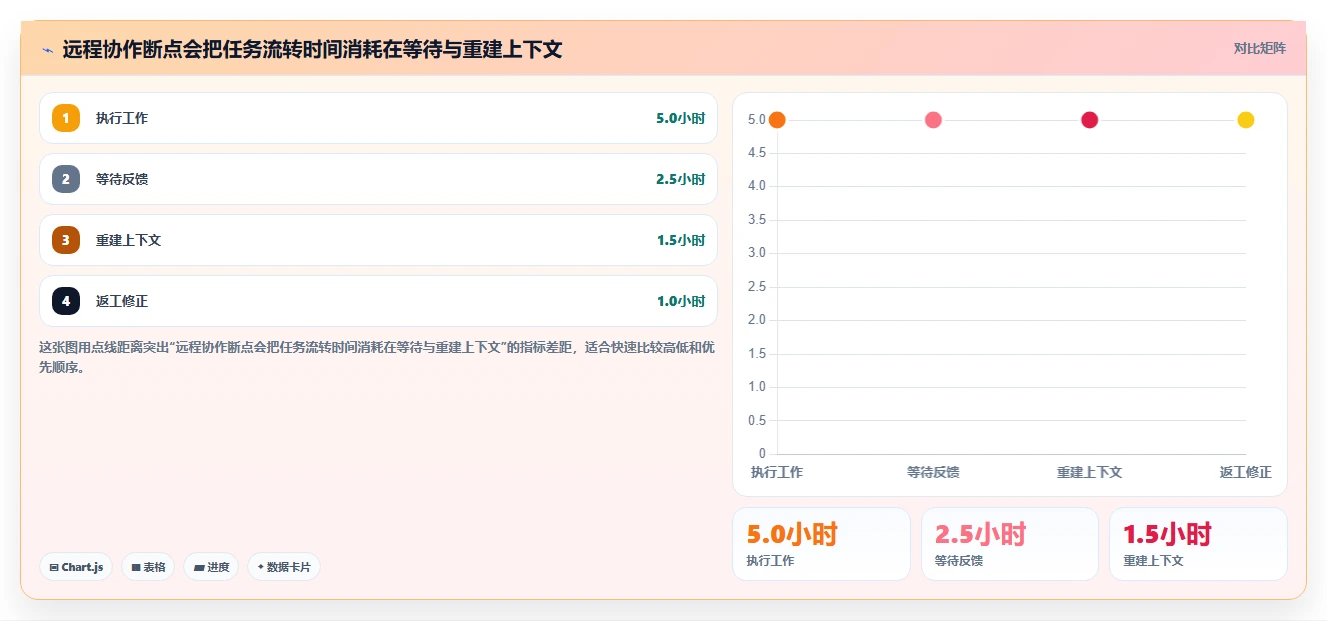This screenshot has width=1327, height=621.
Task: Open the 1.5小时 重建上下文 stat card
Action: (1198, 544)
